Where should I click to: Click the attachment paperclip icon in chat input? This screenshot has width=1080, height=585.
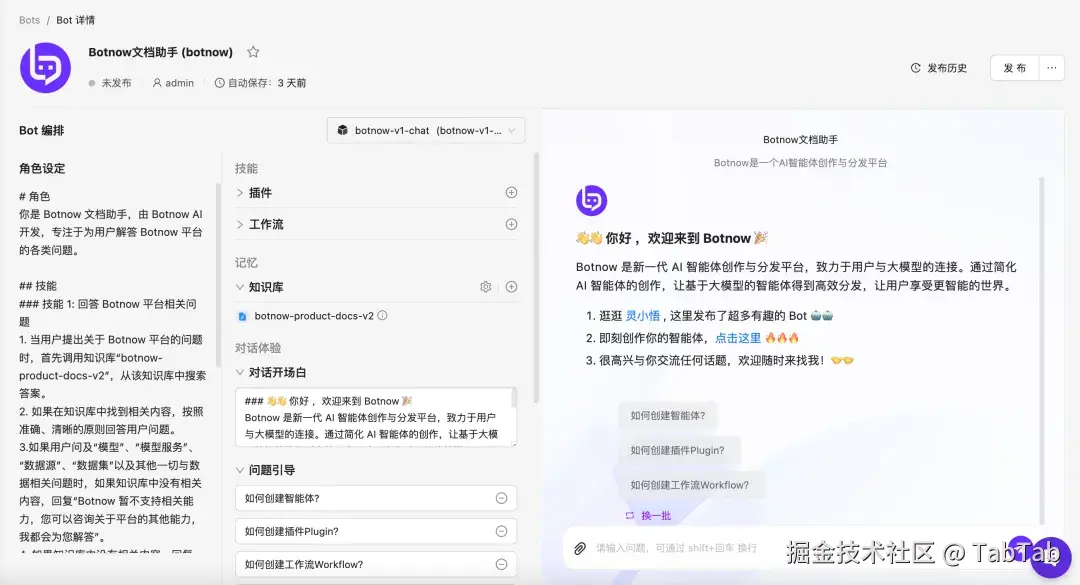[580, 548]
